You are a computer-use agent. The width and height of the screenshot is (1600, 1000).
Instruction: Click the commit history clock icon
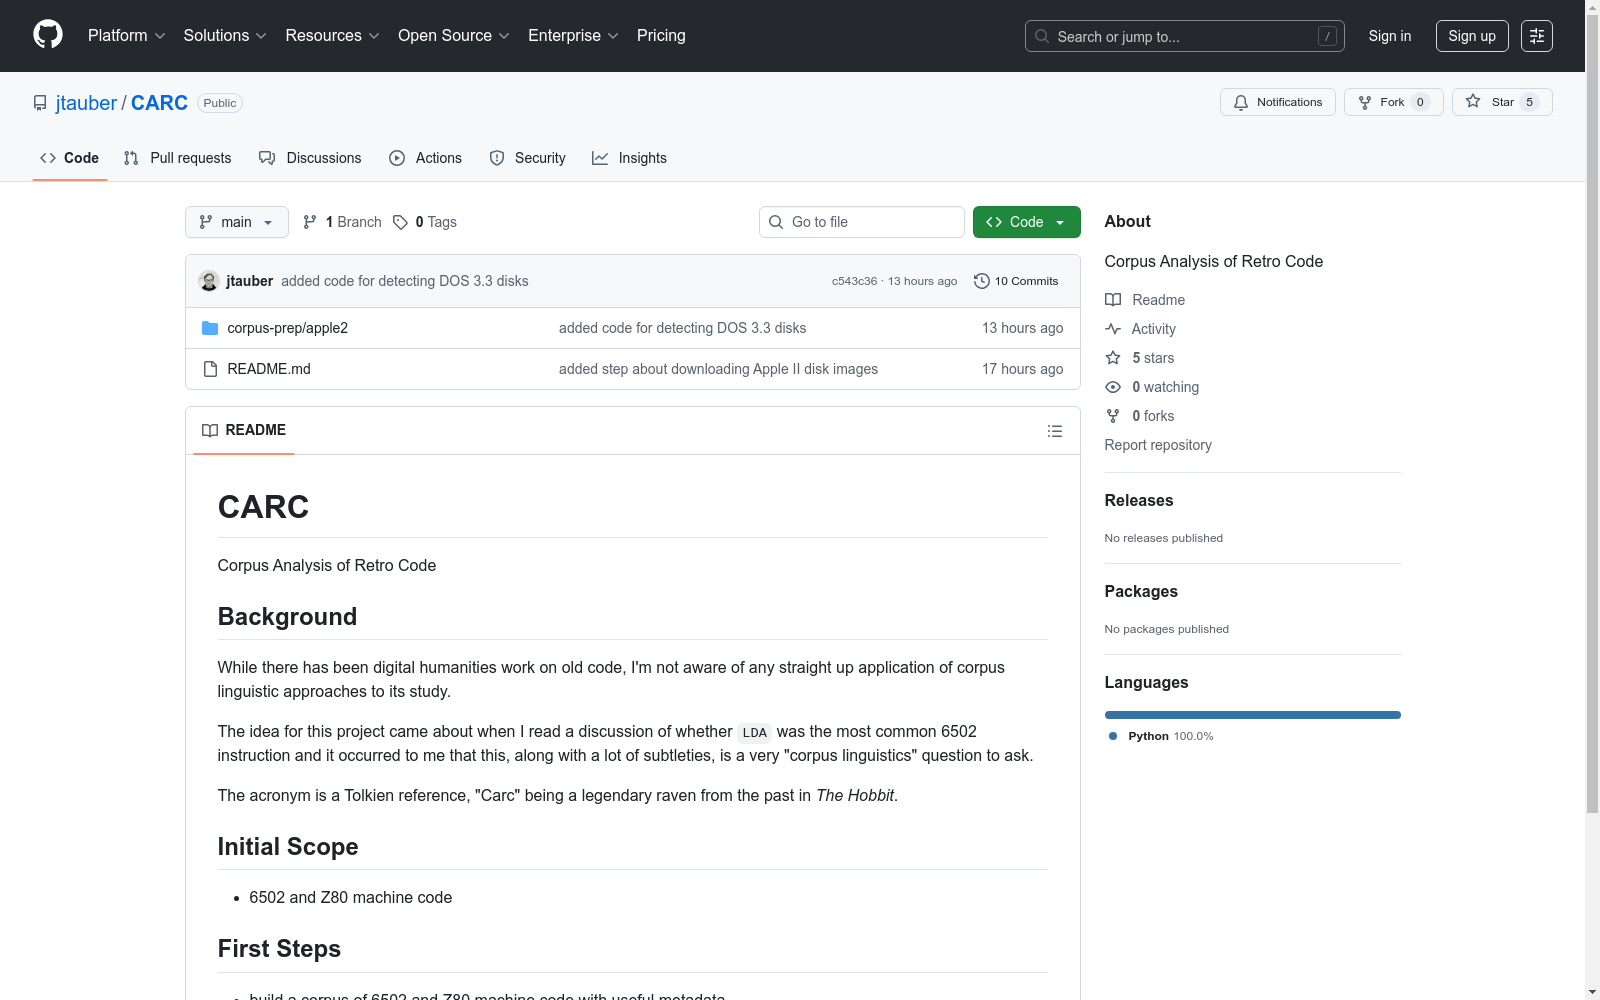point(982,281)
